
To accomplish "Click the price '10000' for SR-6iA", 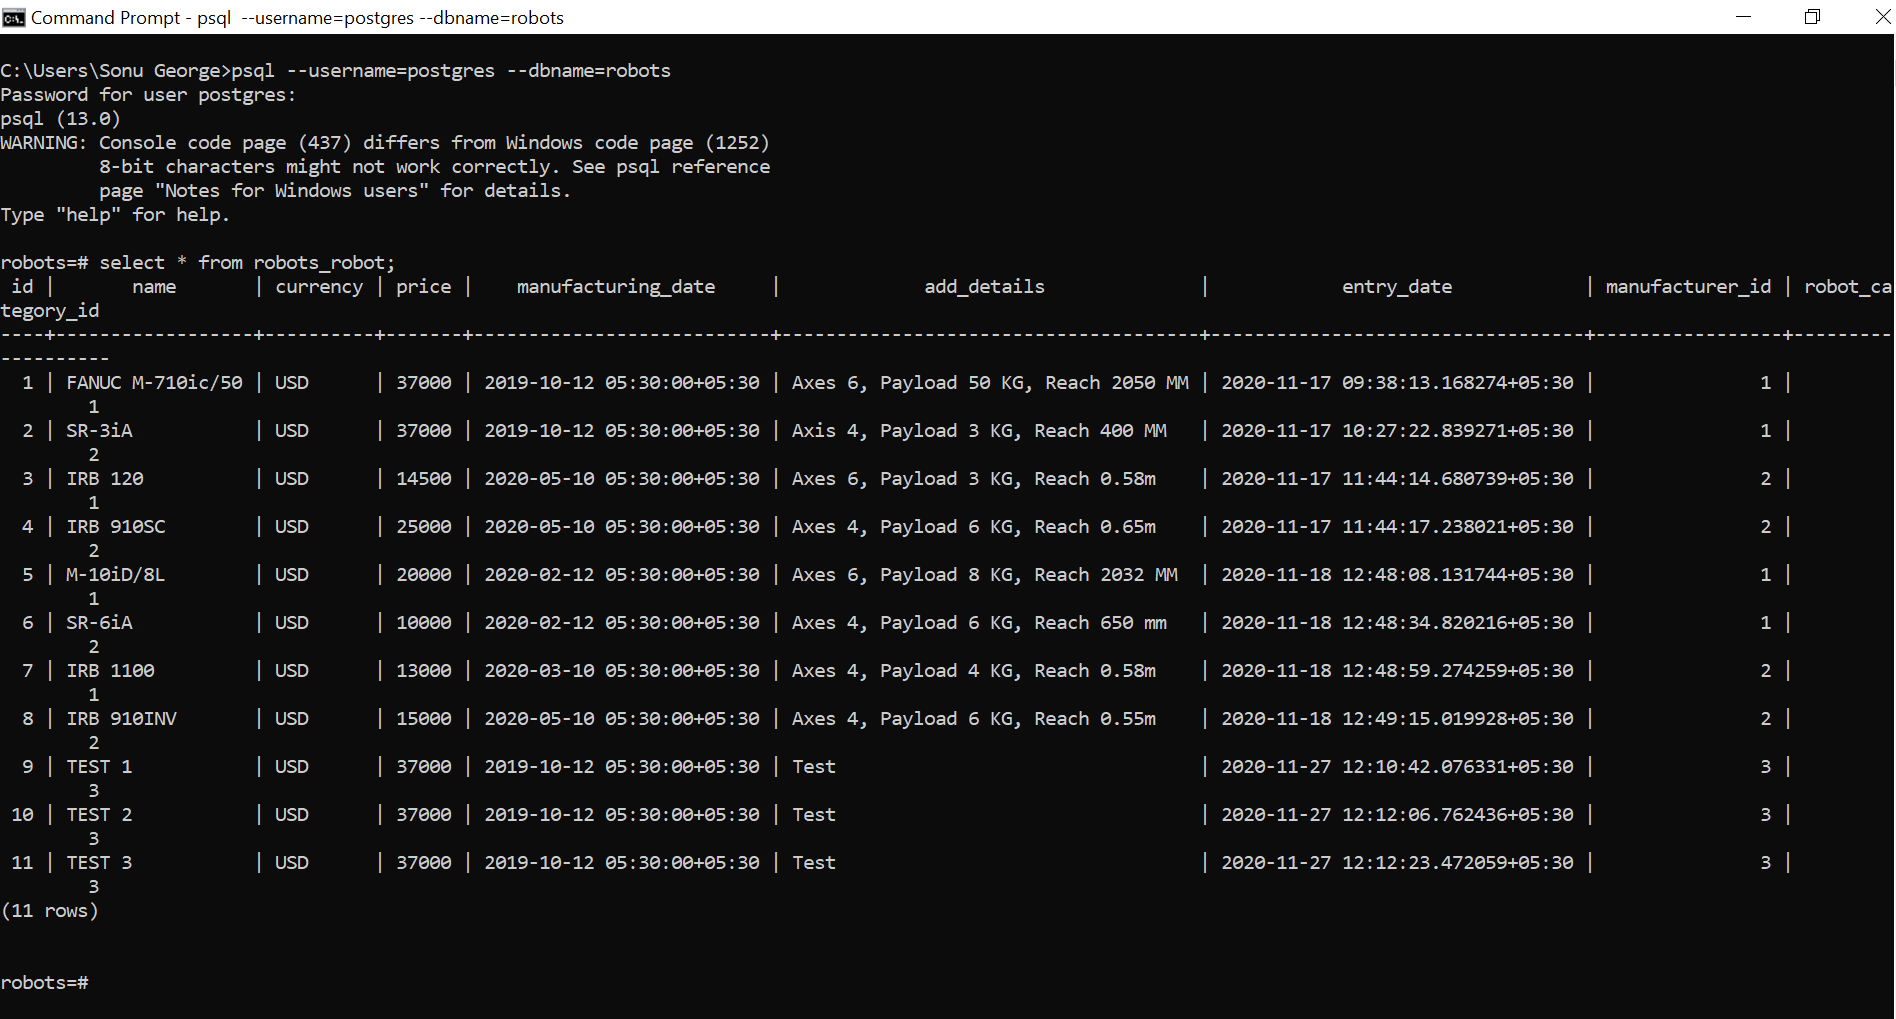I will coord(424,623).
